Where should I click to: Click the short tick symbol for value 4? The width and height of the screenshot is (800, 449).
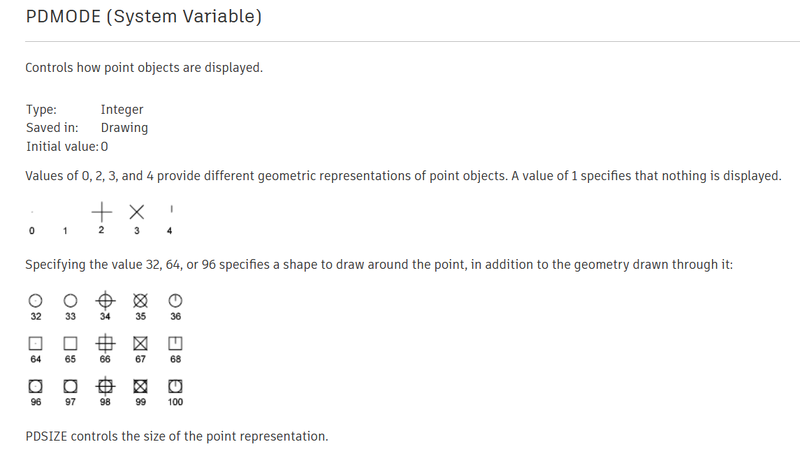[173, 209]
